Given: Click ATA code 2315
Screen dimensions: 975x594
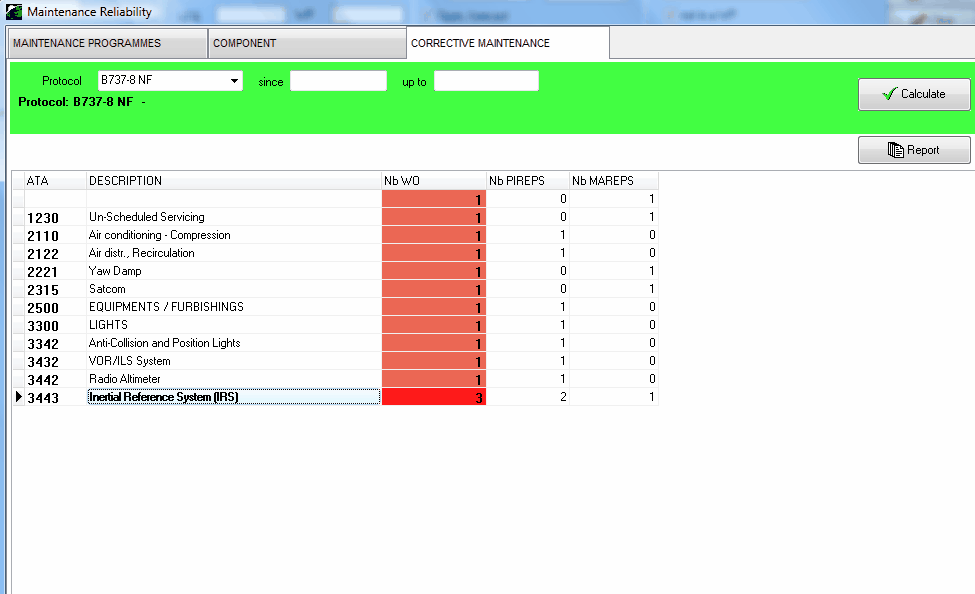Looking at the screenshot, I should (x=43, y=290).
